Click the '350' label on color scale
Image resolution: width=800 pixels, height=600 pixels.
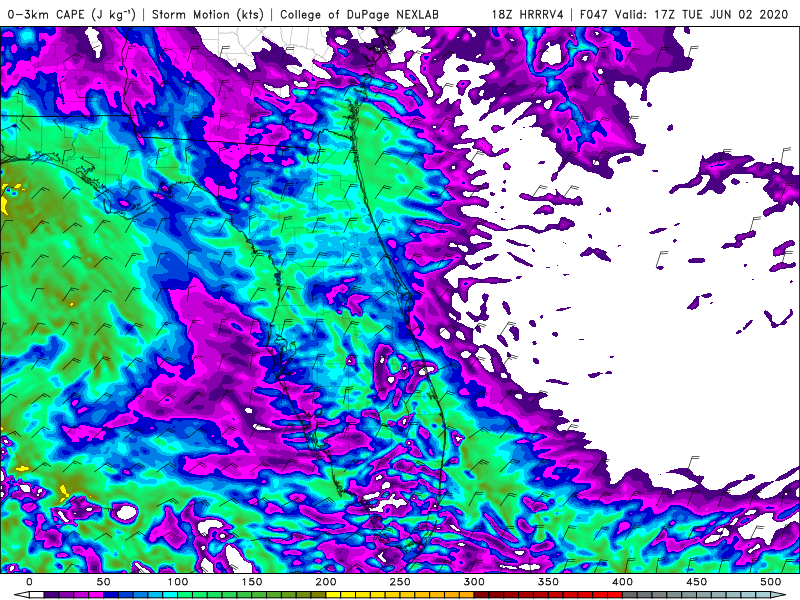(x=548, y=582)
